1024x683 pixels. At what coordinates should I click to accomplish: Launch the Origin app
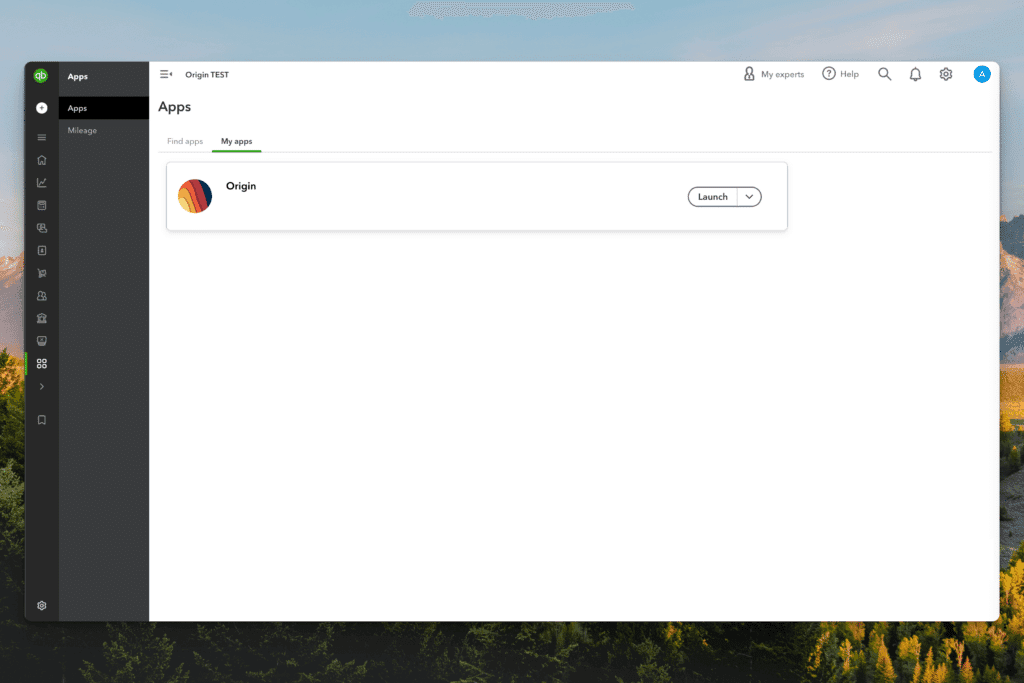[x=712, y=197]
